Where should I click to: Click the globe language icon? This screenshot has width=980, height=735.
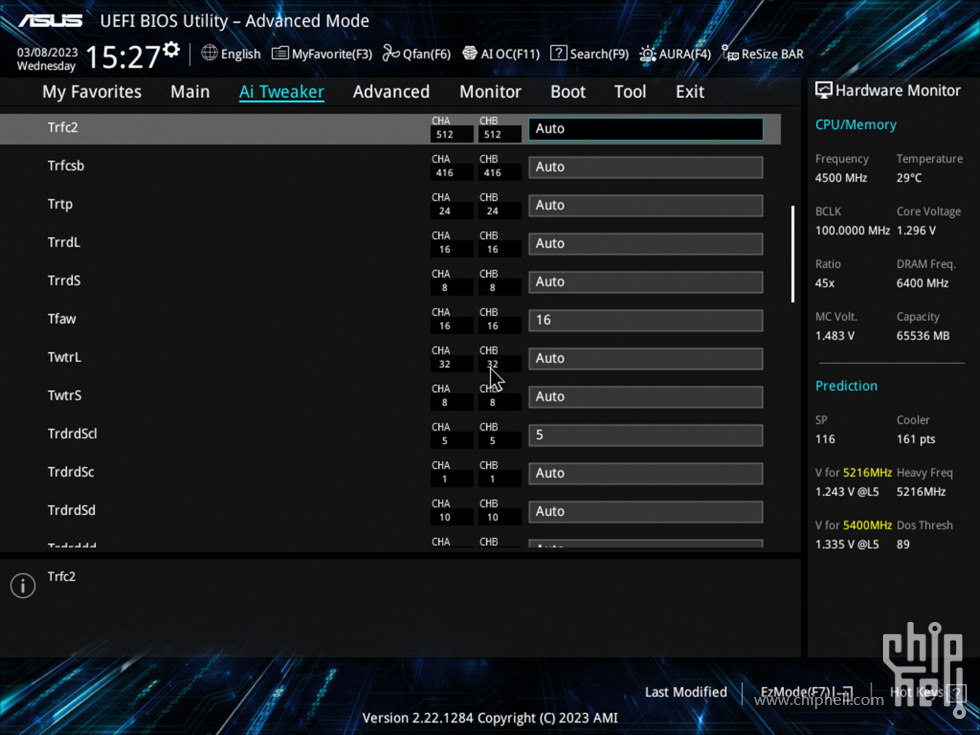tap(209, 53)
